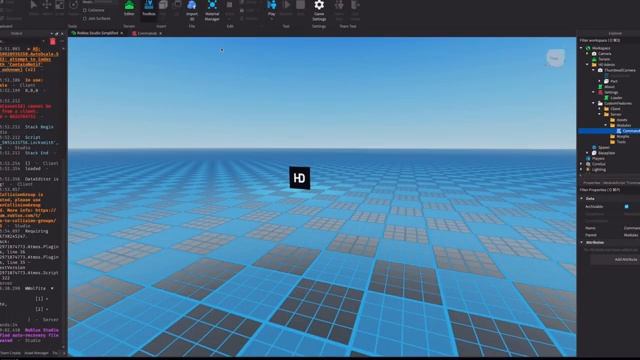Click the Parent property value
Viewport: 640px width, 360px height.
click(631, 235)
